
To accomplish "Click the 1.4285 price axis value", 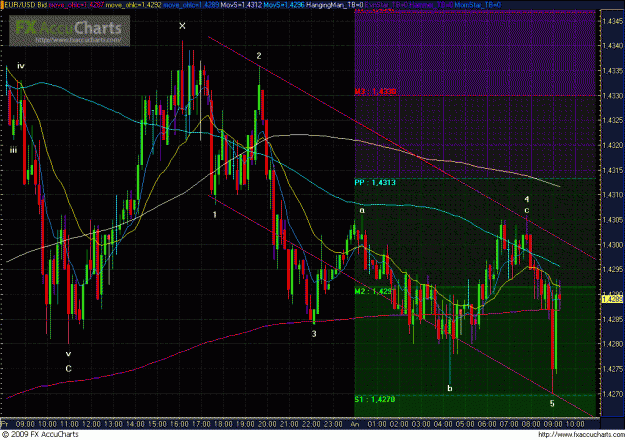I will click(x=613, y=319).
